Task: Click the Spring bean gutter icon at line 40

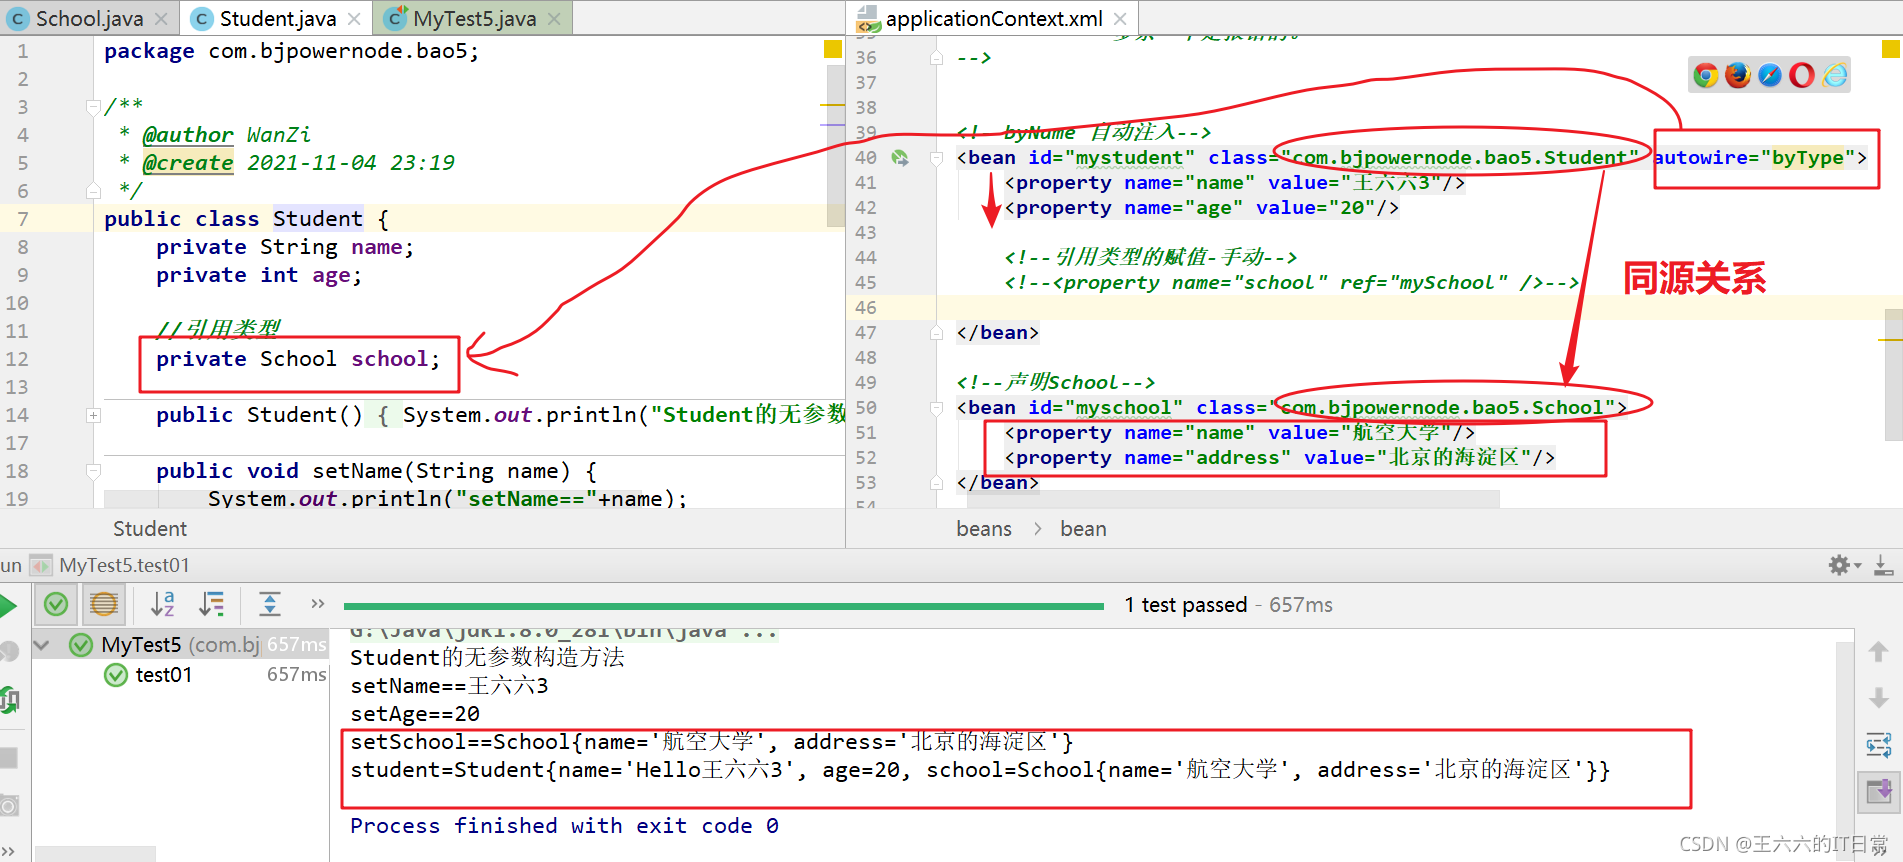Action: tap(900, 158)
